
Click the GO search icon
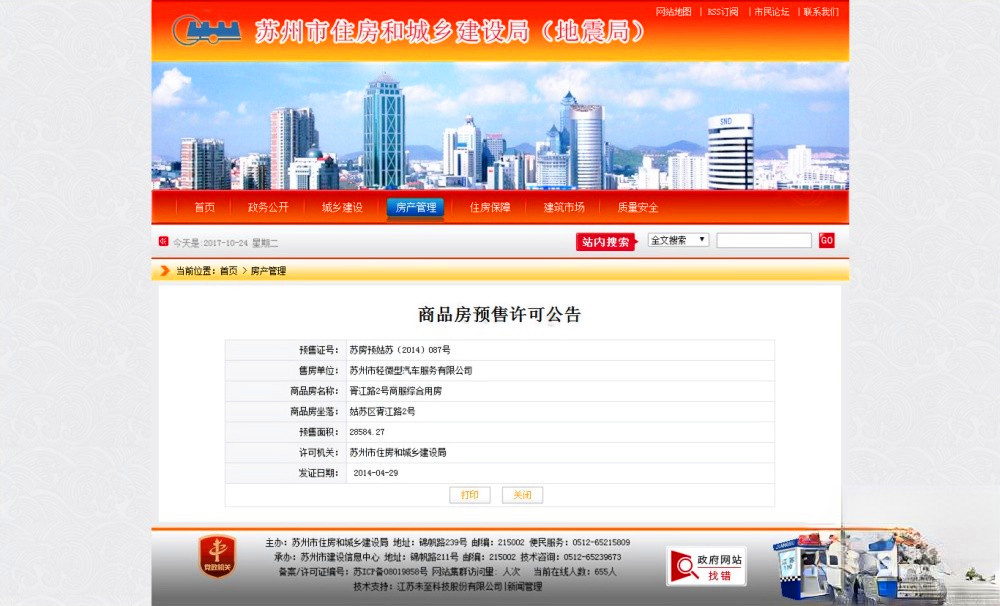pos(826,239)
